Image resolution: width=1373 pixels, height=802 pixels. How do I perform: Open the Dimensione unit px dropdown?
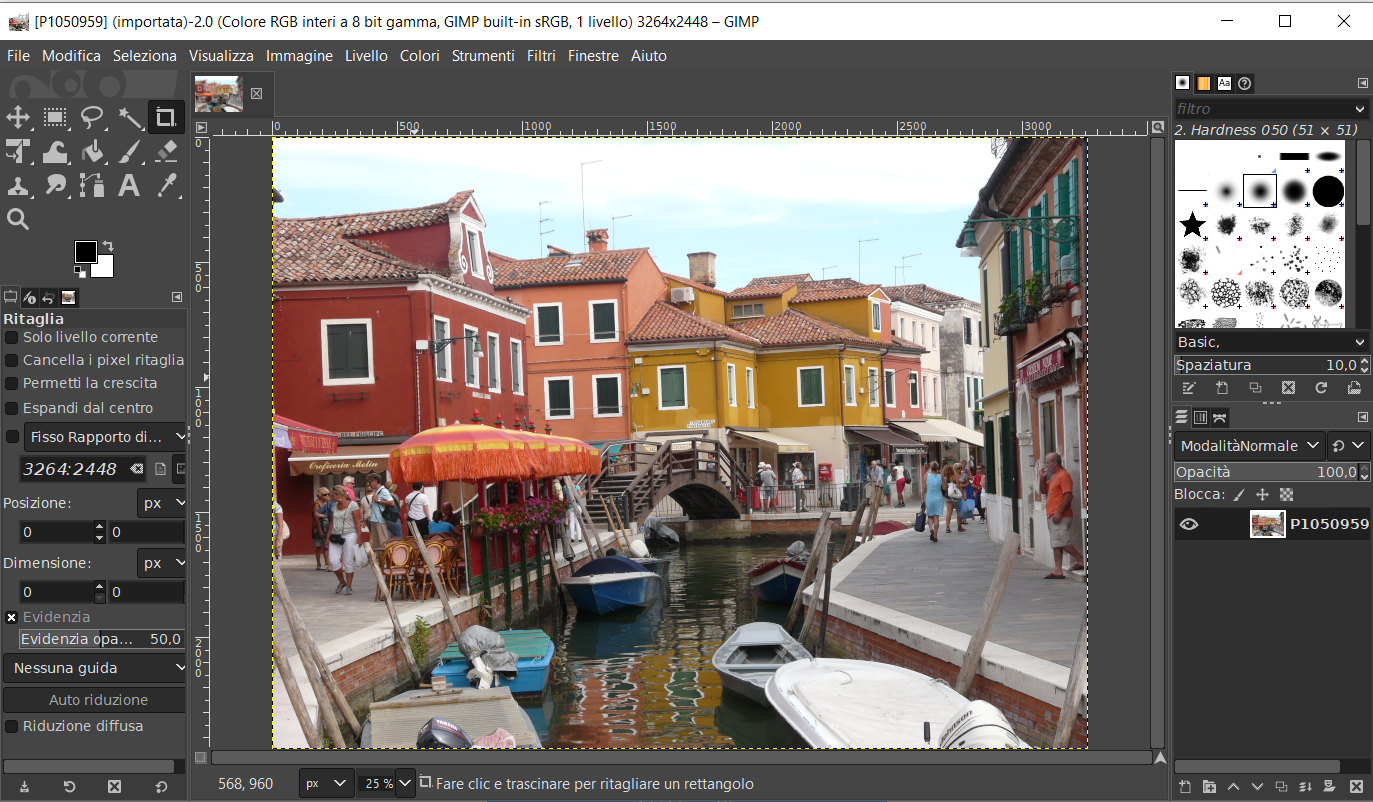[163, 563]
